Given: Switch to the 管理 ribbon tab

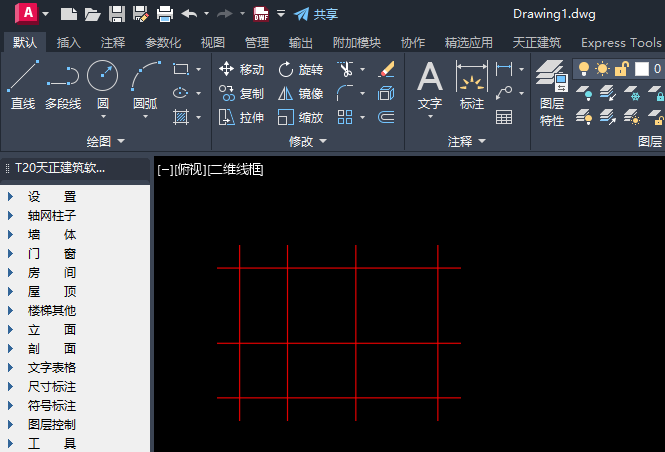Looking at the screenshot, I should [257, 42].
